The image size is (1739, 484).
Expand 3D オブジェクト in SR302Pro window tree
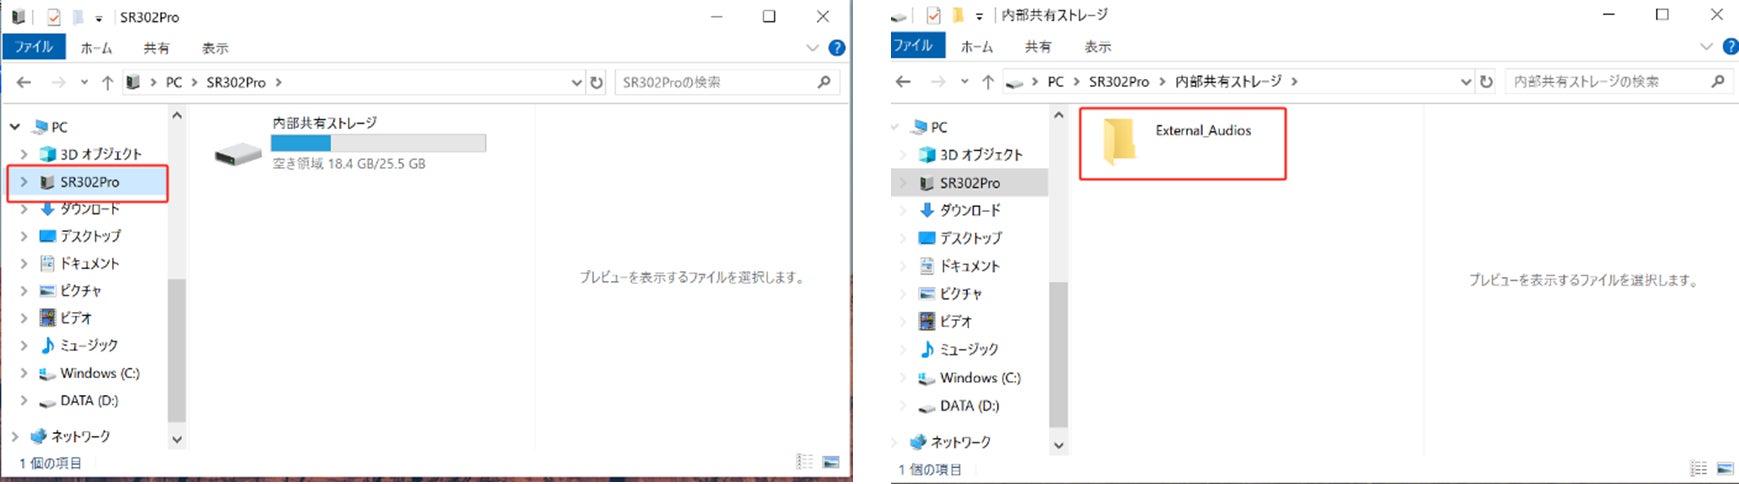pos(24,154)
